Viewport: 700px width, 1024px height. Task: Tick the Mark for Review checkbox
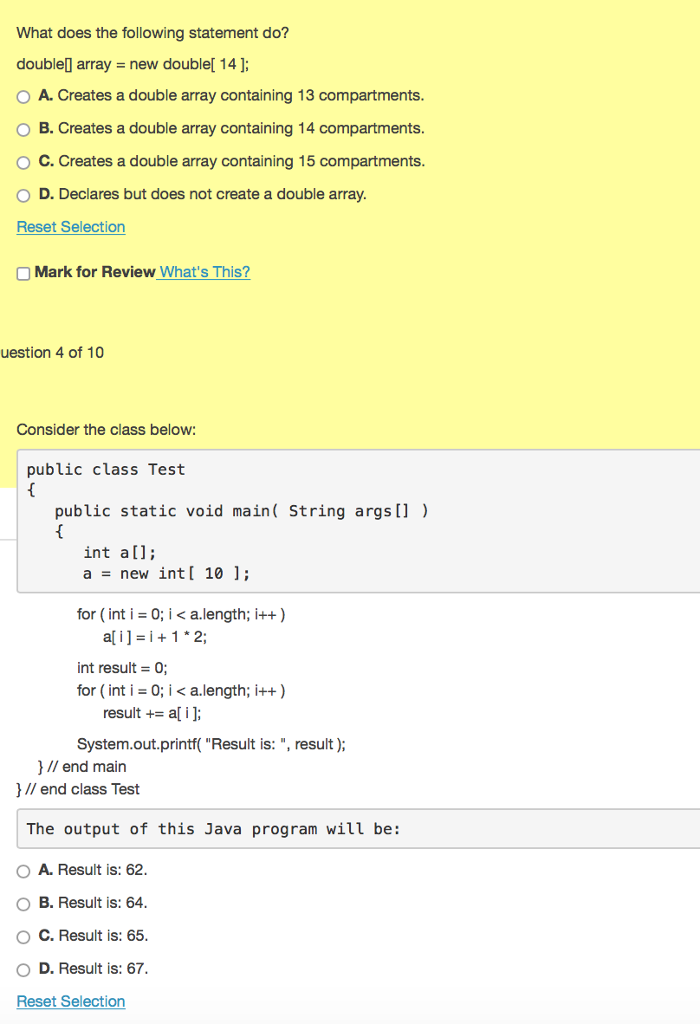point(24,273)
